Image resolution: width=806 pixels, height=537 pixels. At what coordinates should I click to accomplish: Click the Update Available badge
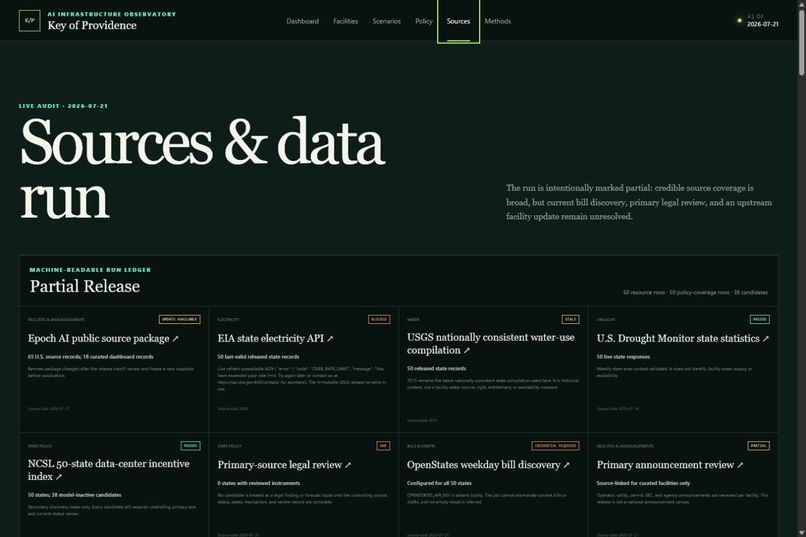(x=179, y=319)
